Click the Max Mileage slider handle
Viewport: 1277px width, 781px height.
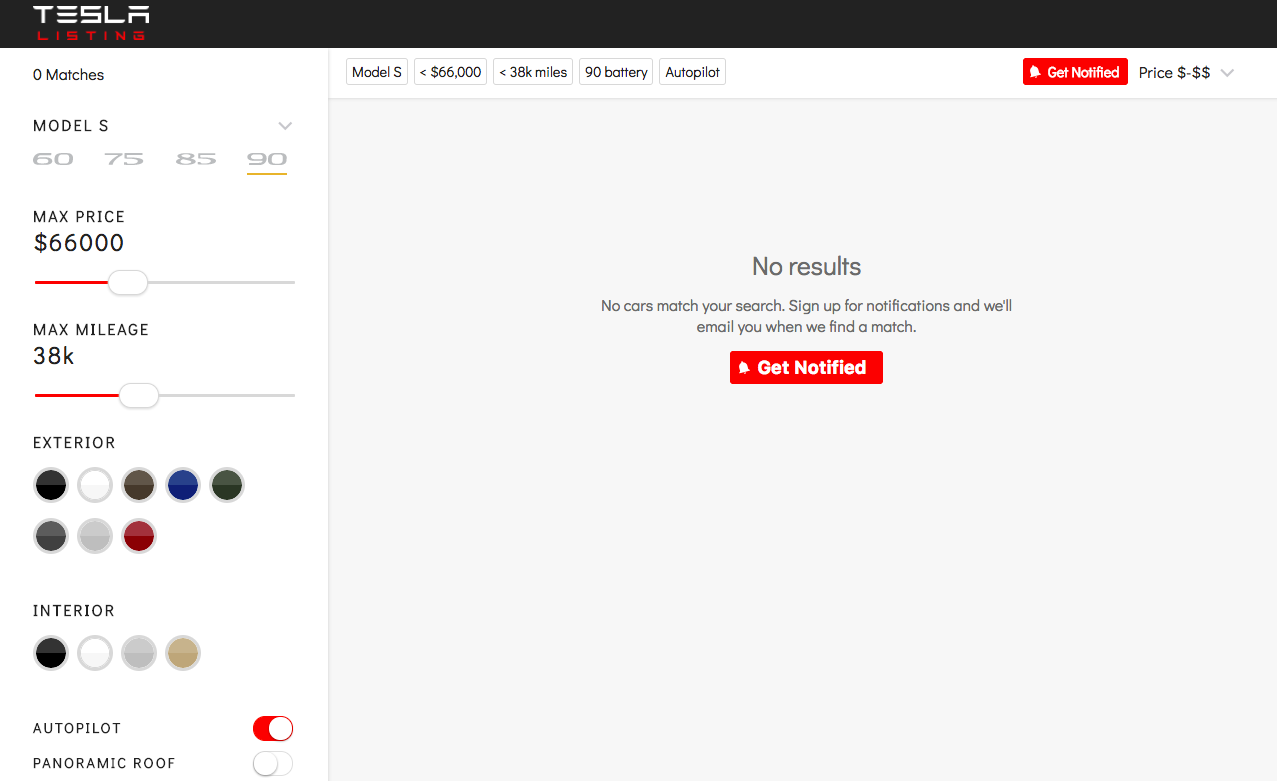pos(139,396)
